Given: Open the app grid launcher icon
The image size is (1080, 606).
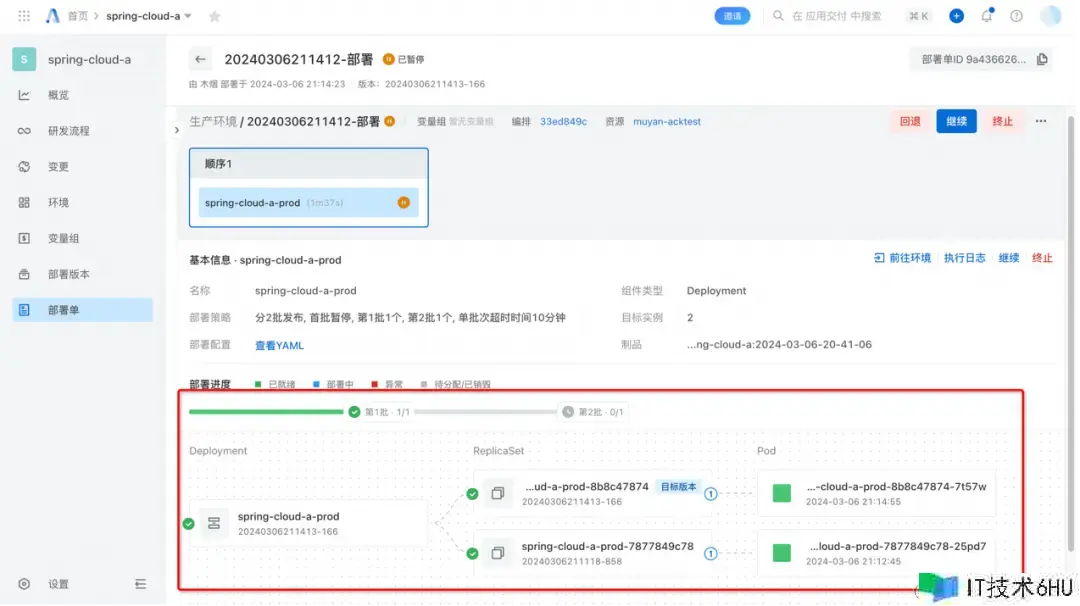Looking at the screenshot, I should pyautogui.click(x=24, y=16).
